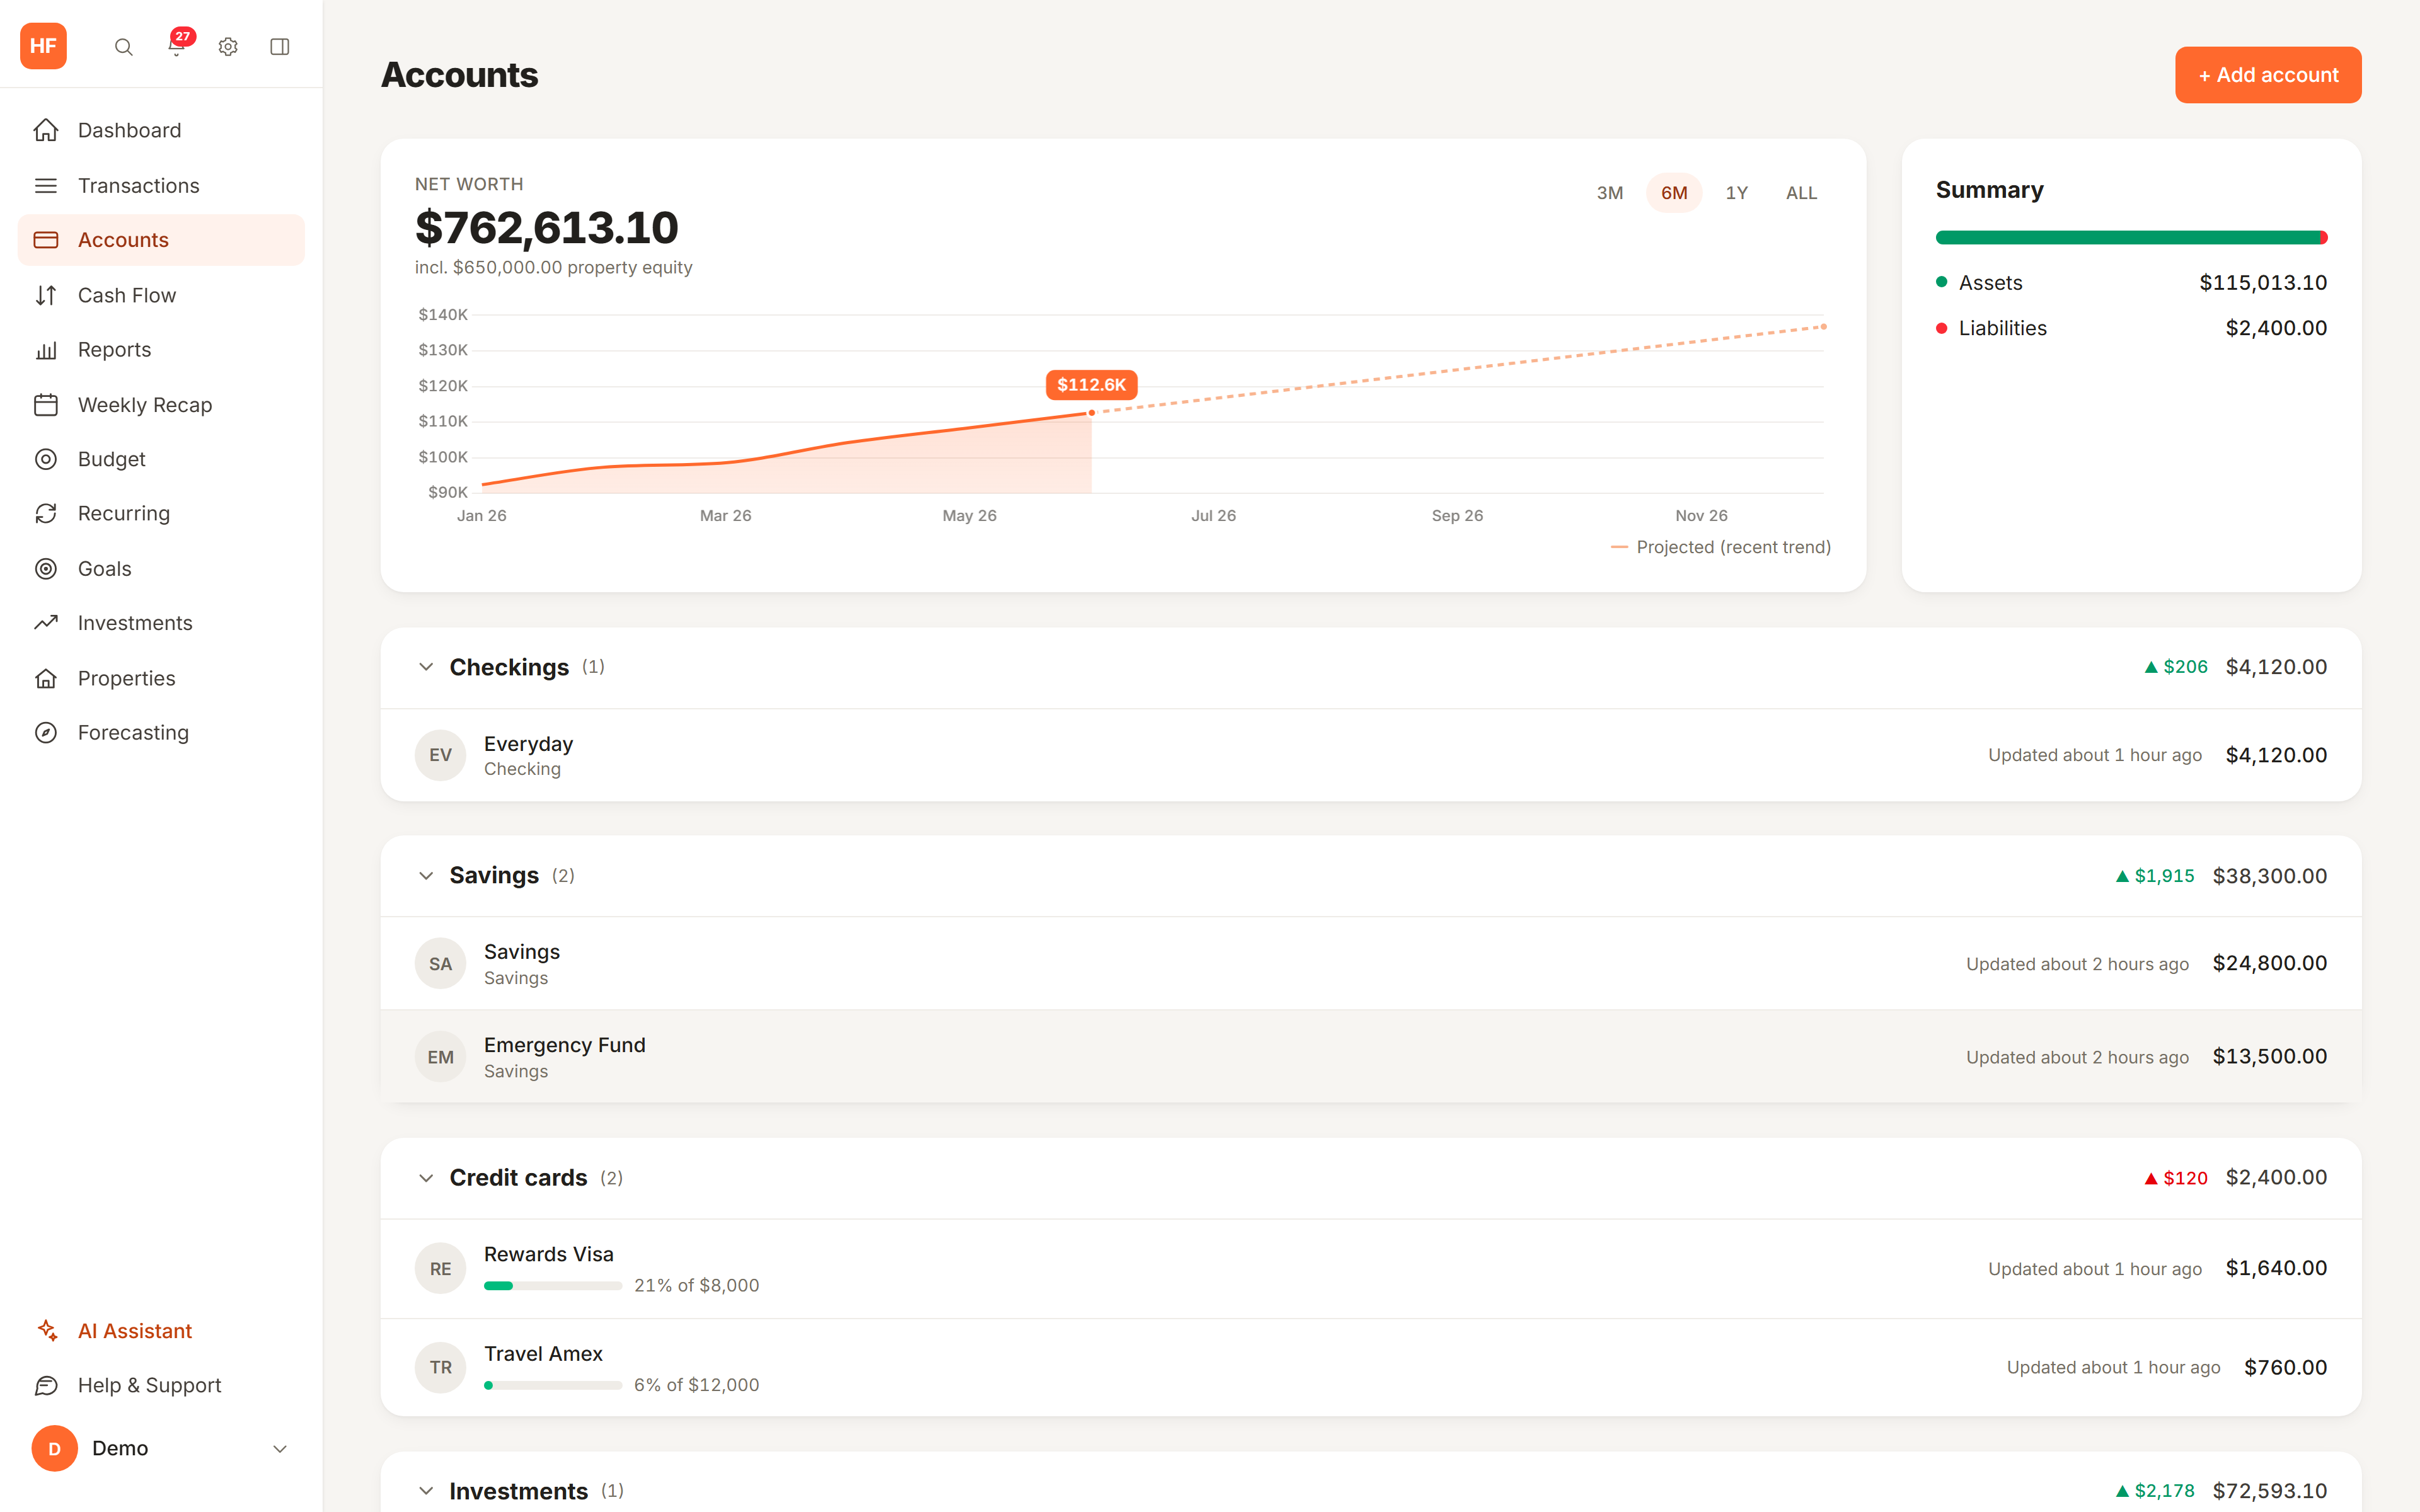Click the Assets $115,013.10 value
This screenshot has width=2420, height=1512.
point(2263,283)
